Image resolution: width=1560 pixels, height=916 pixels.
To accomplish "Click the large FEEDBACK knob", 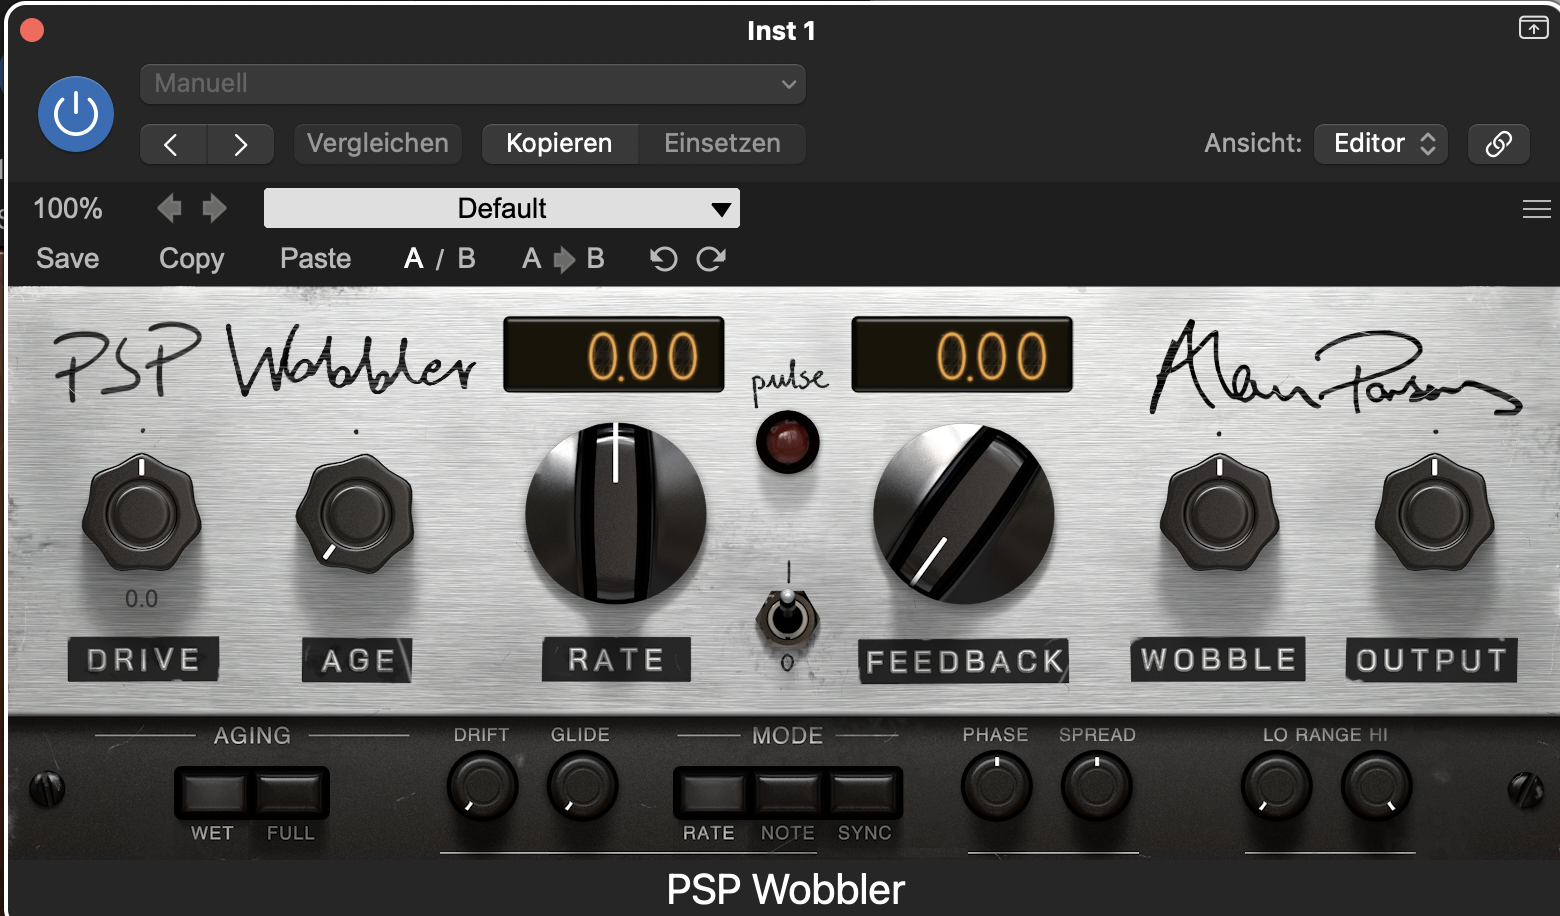I will coord(963,514).
